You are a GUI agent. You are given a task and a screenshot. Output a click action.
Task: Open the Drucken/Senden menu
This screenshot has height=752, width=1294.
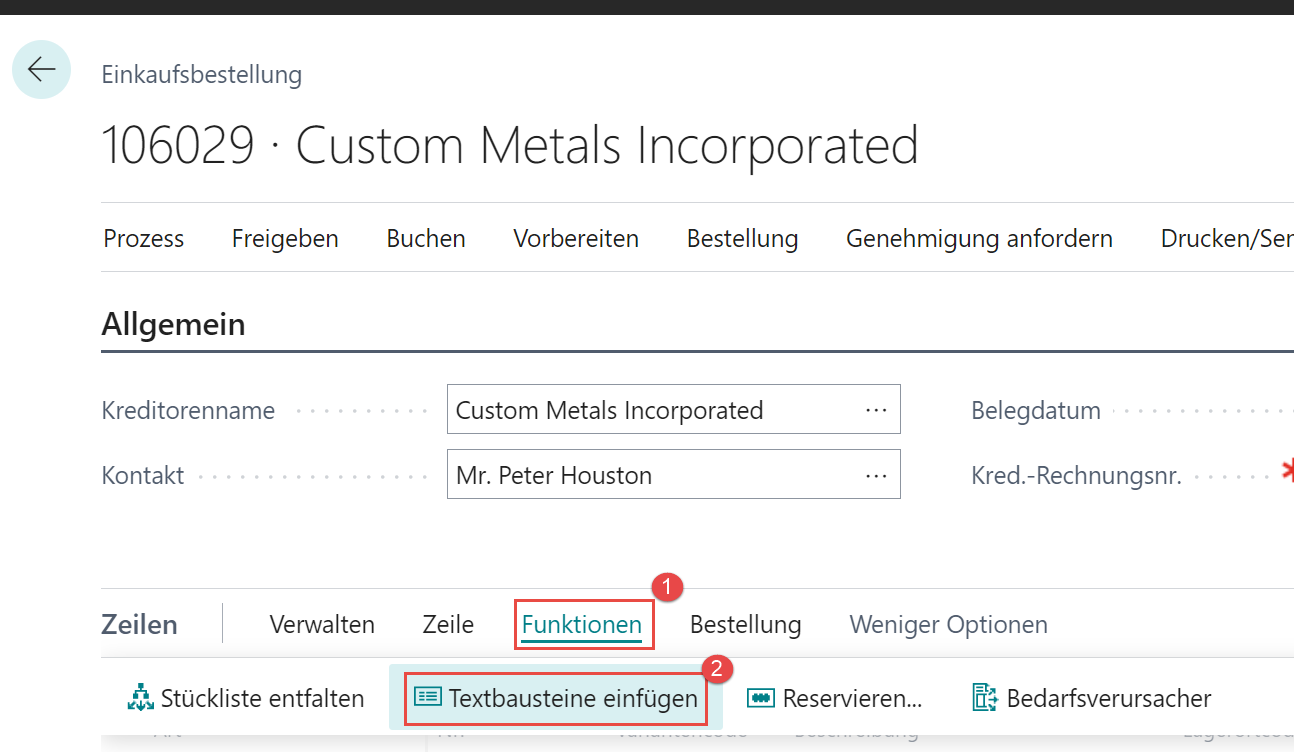[x=1227, y=239]
